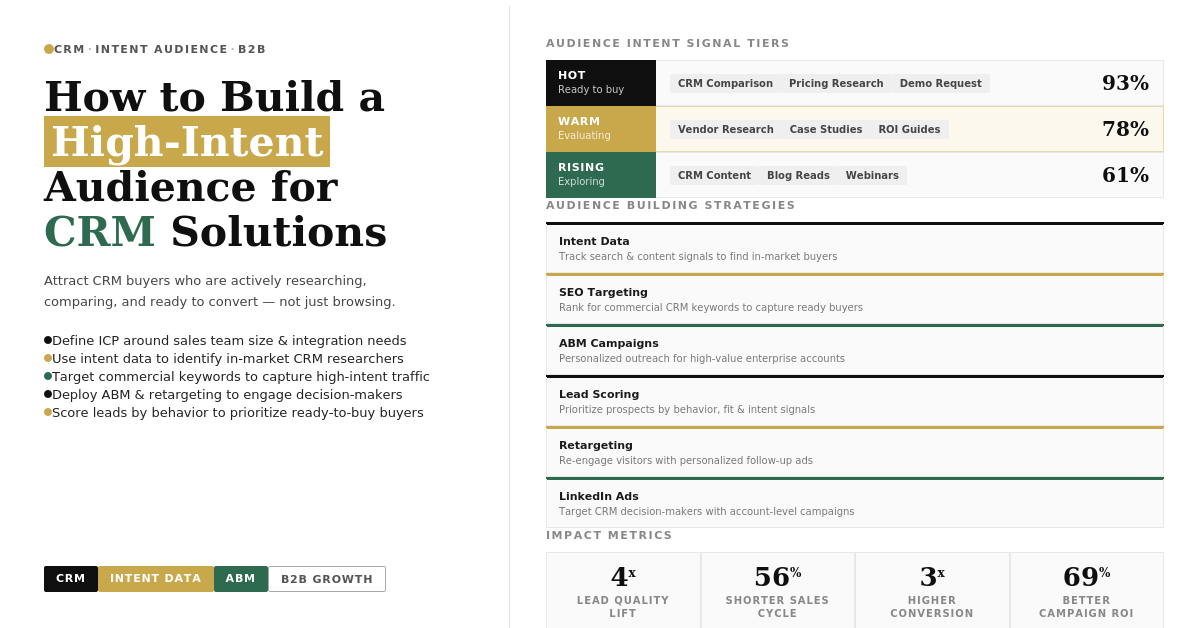Click the Demo Request chip
This screenshot has height=628, width=1200.
(940, 84)
